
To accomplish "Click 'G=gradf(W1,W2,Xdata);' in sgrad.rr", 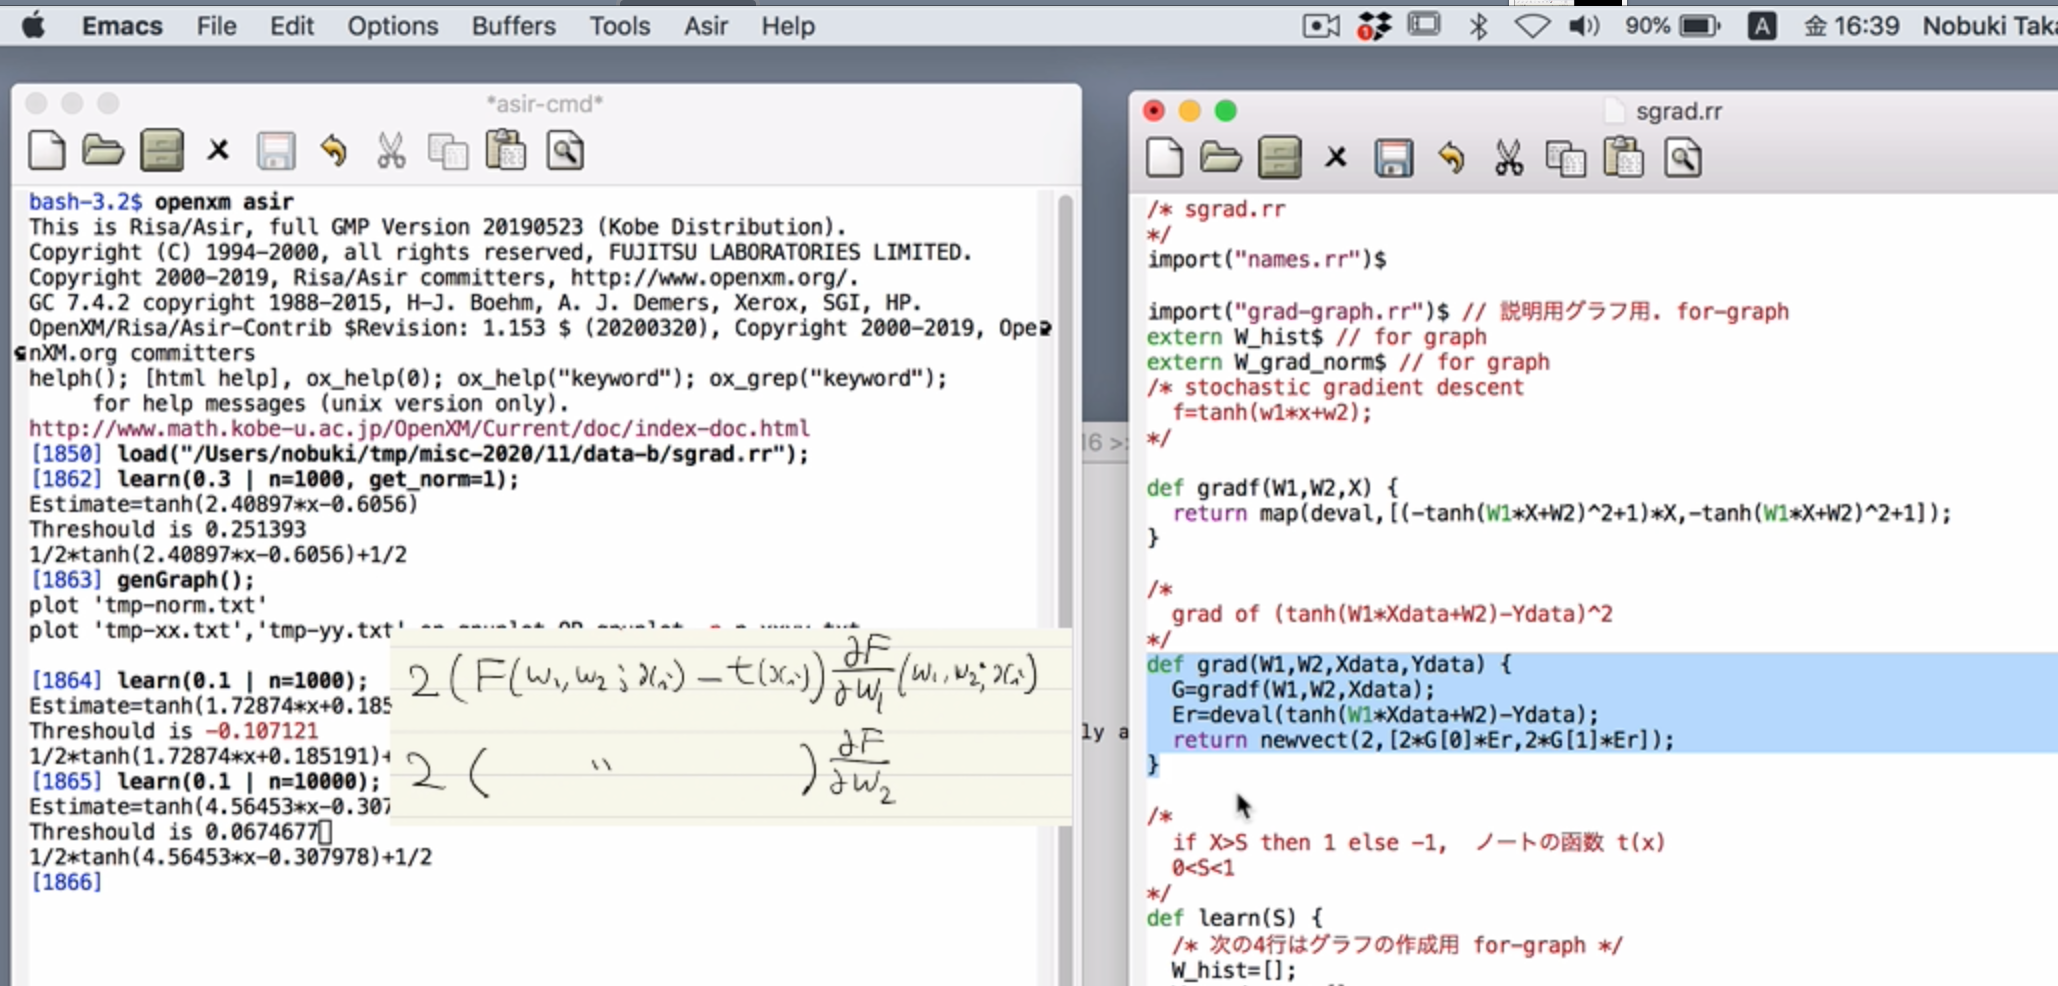I will (1303, 690).
